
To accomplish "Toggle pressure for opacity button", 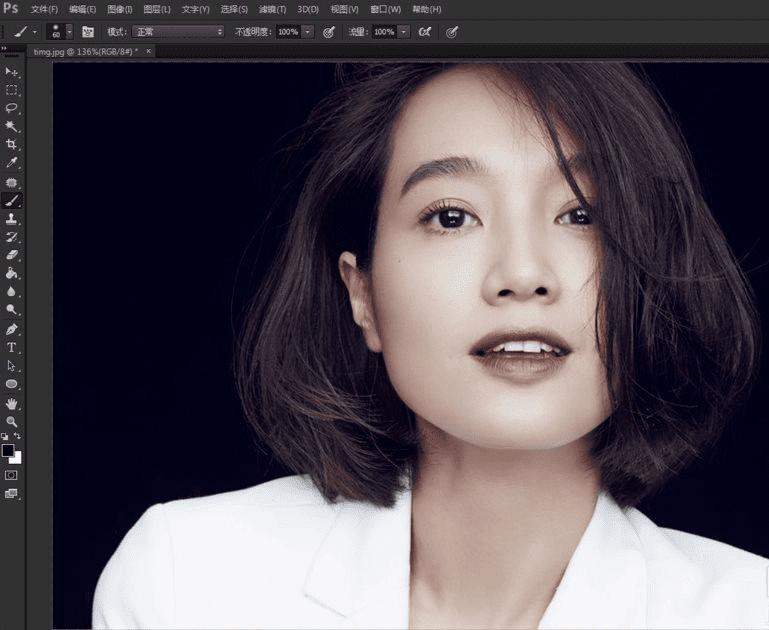I will [328, 32].
